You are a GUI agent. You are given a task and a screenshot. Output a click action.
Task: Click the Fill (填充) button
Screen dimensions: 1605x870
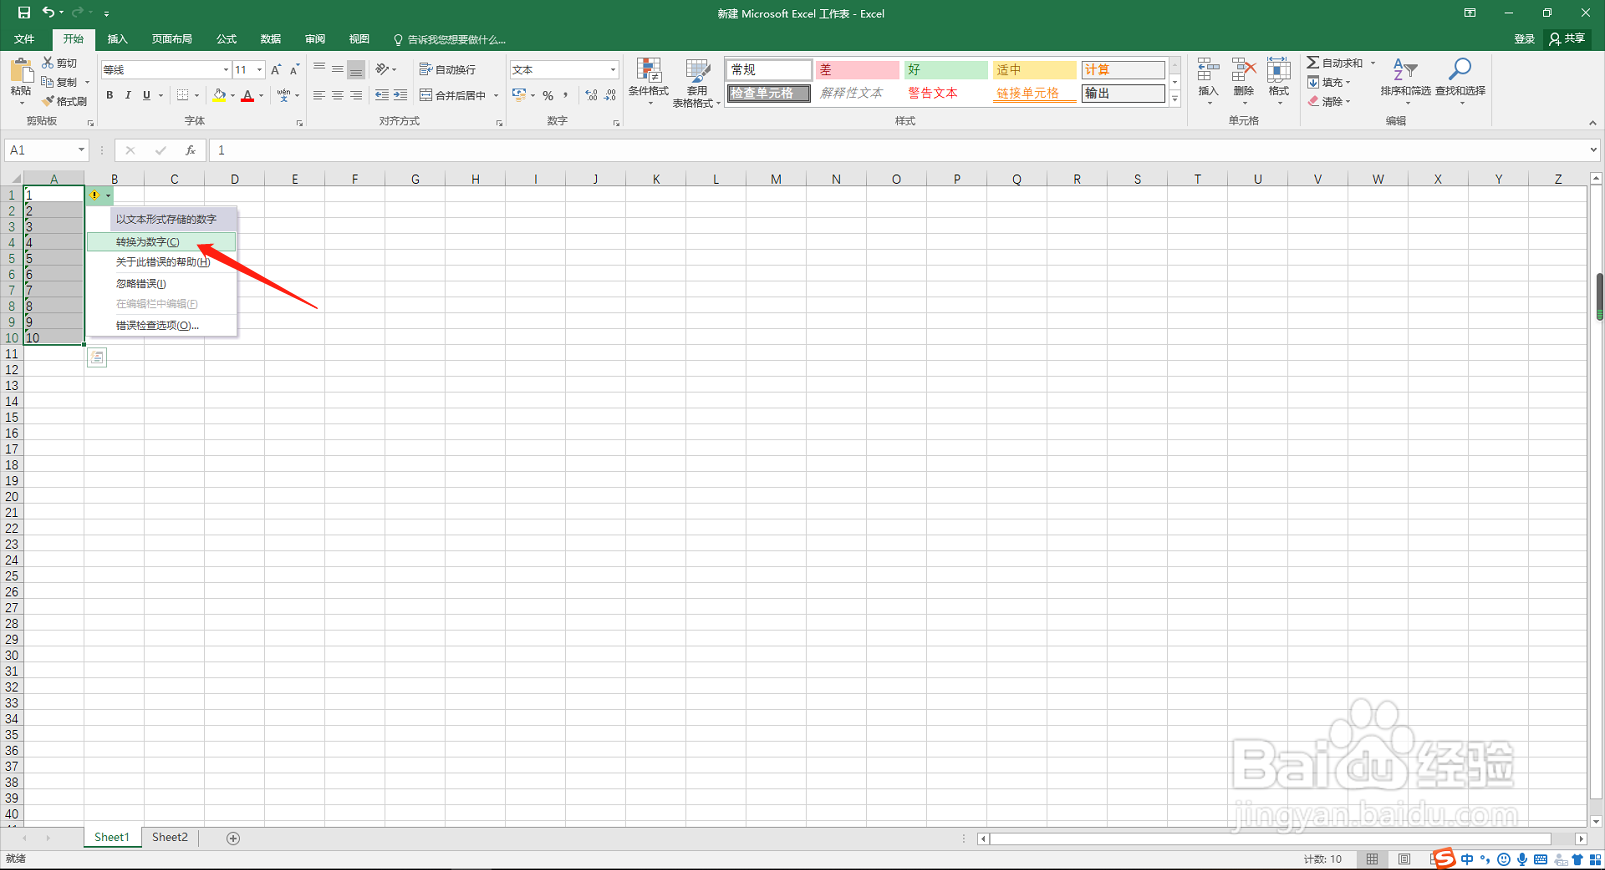click(1329, 82)
